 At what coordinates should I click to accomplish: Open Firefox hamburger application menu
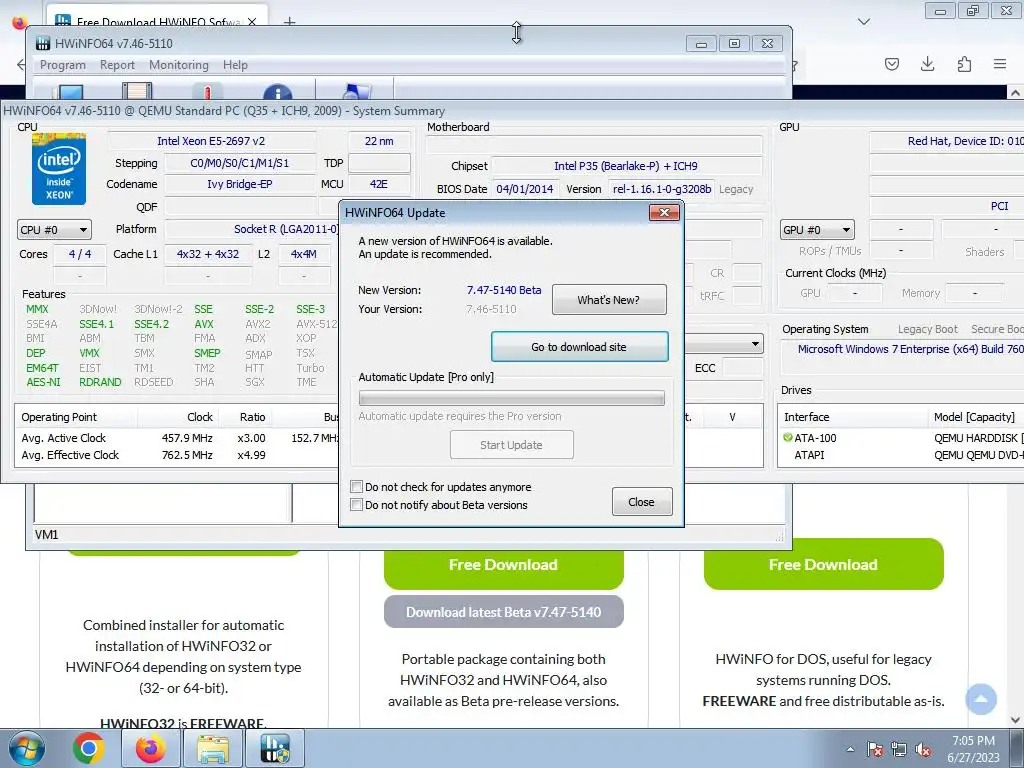(1000, 64)
